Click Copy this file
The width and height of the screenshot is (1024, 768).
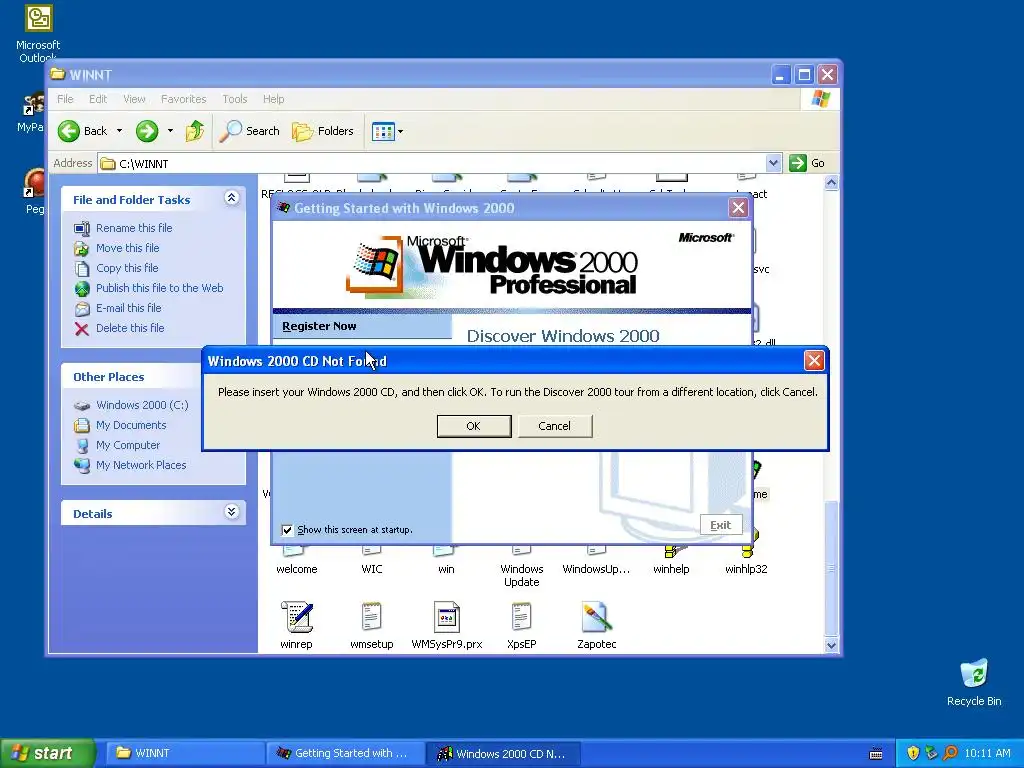click(x=127, y=268)
